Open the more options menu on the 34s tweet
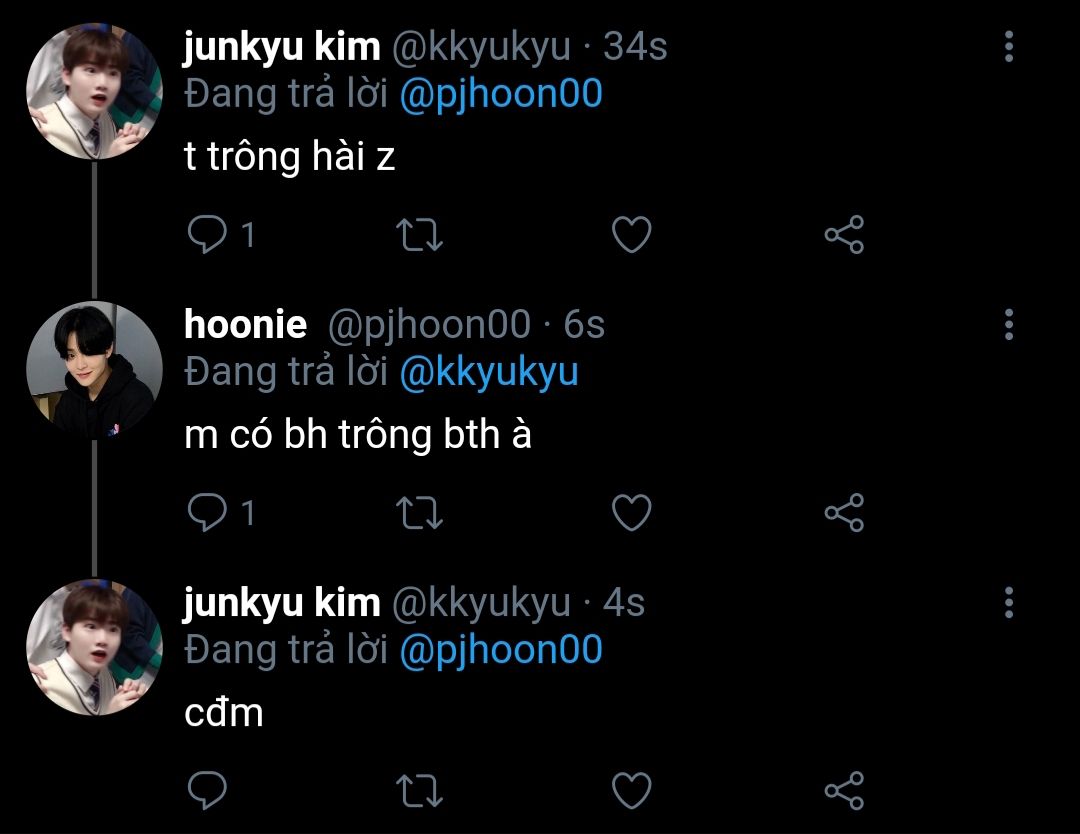Viewport: 1080px width, 834px height. click(x=1009, y=47)
